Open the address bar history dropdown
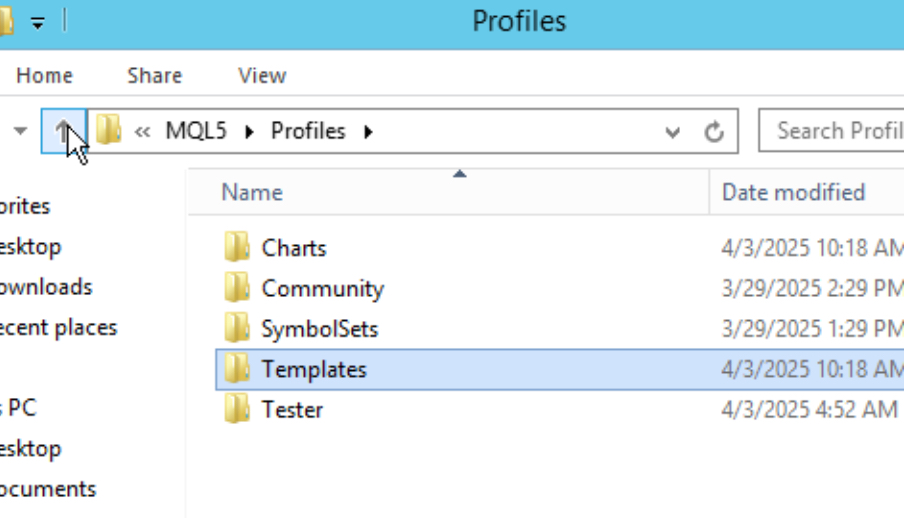This screenshot has width=904, height=518. coord(673,132)
